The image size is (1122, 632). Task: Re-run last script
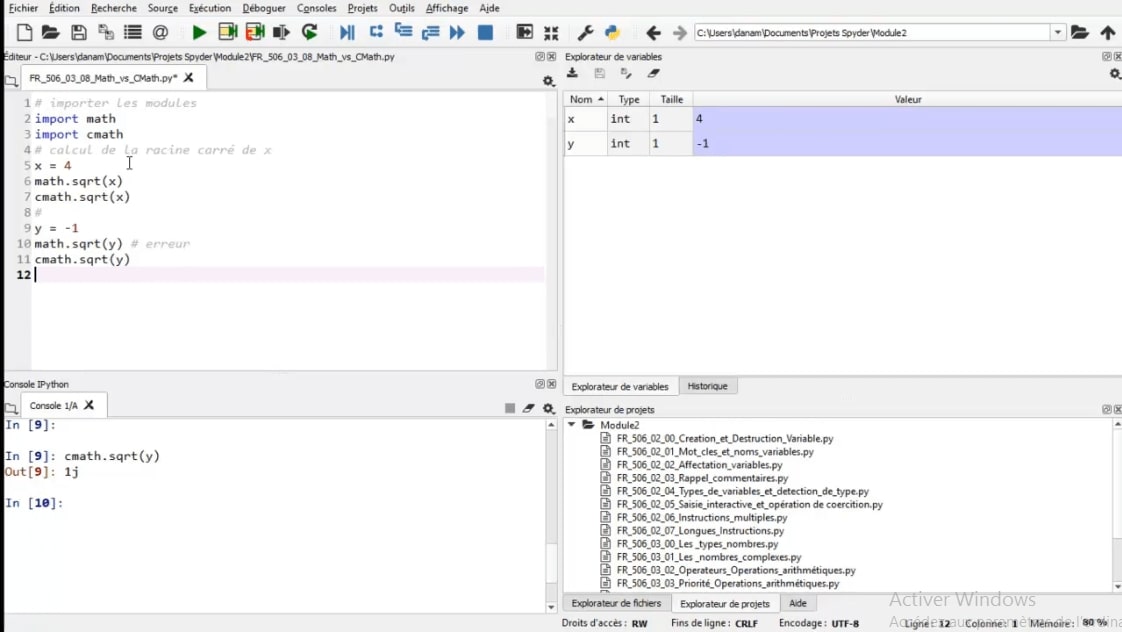click(309, 32)
